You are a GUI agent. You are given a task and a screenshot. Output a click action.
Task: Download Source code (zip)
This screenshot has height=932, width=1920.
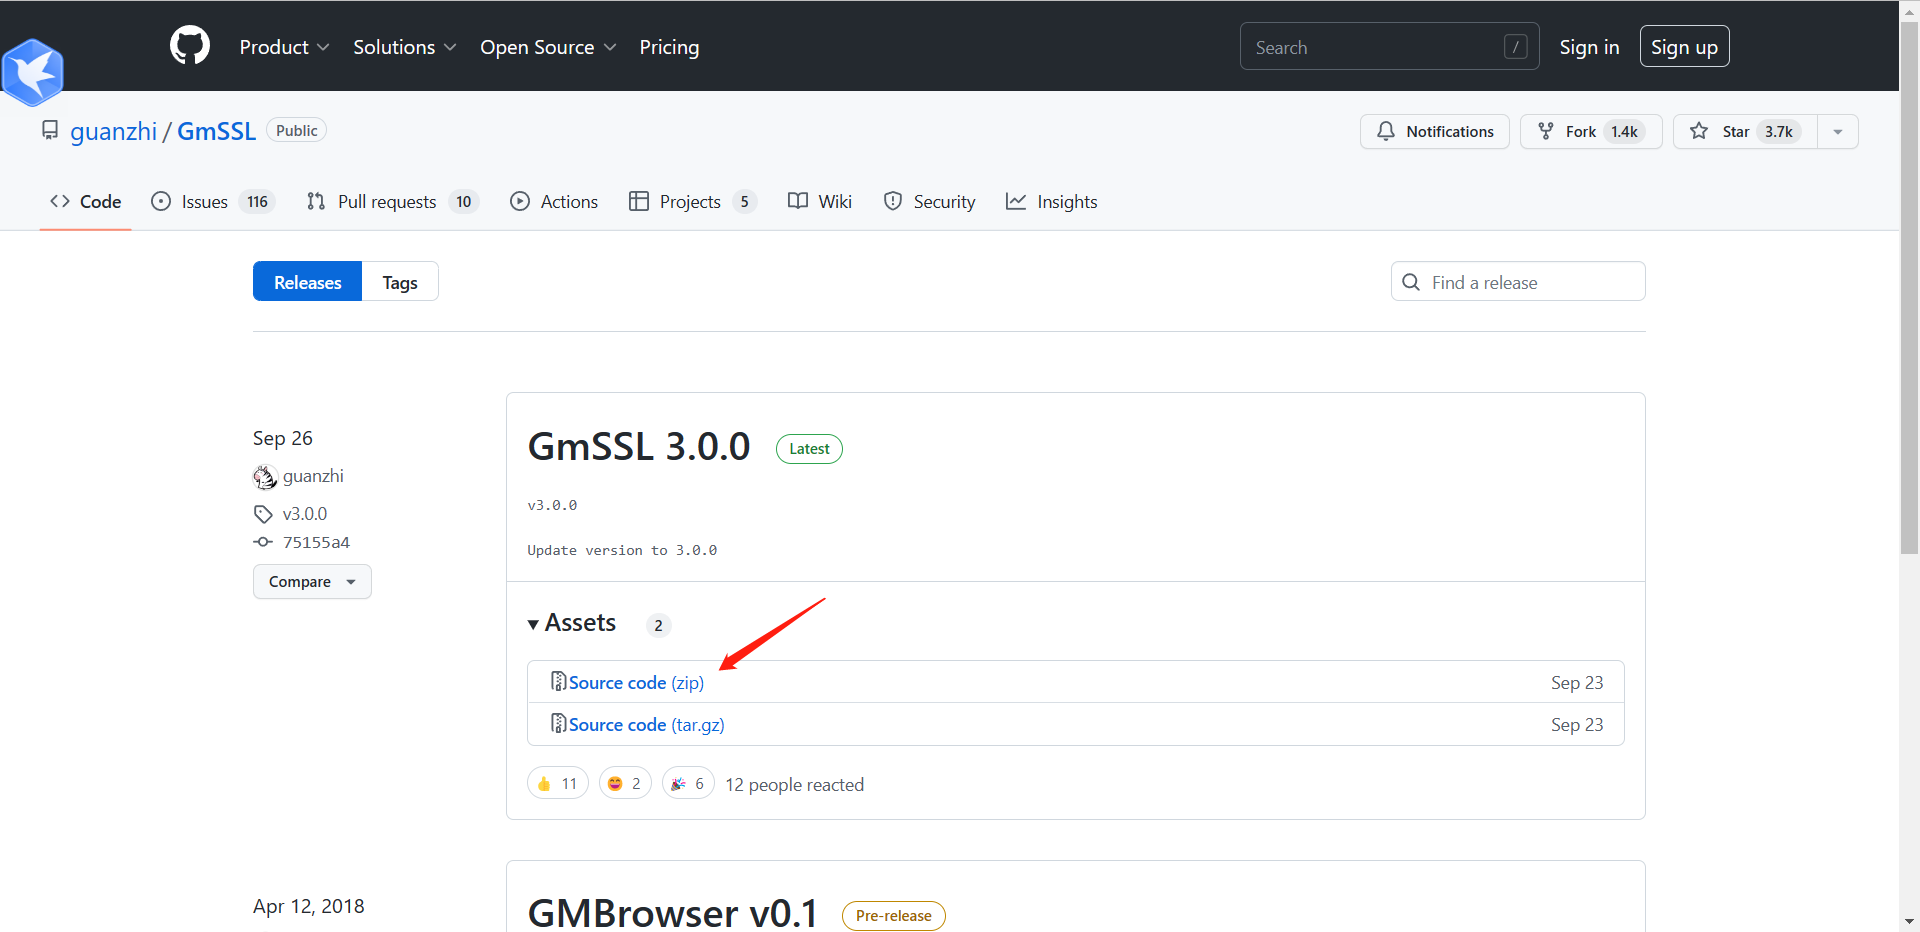pos(636,682)
